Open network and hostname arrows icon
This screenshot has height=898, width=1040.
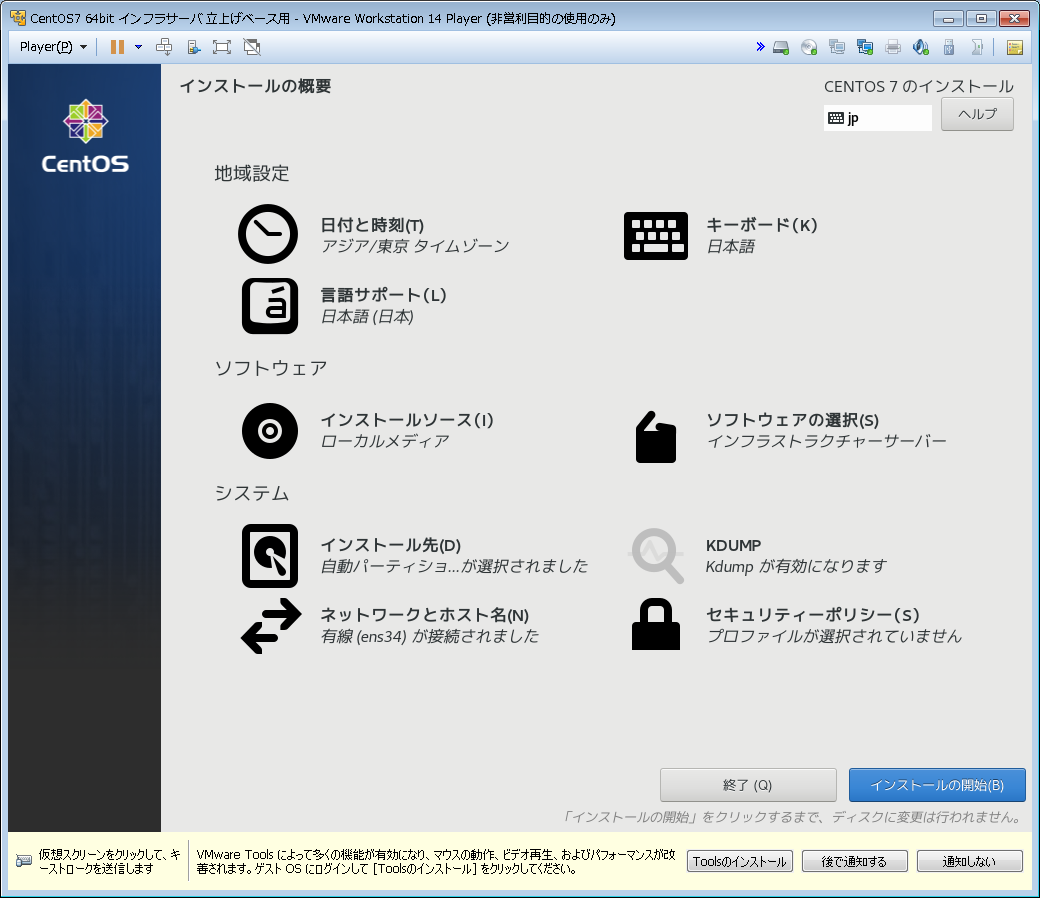(x=271, y=626)
